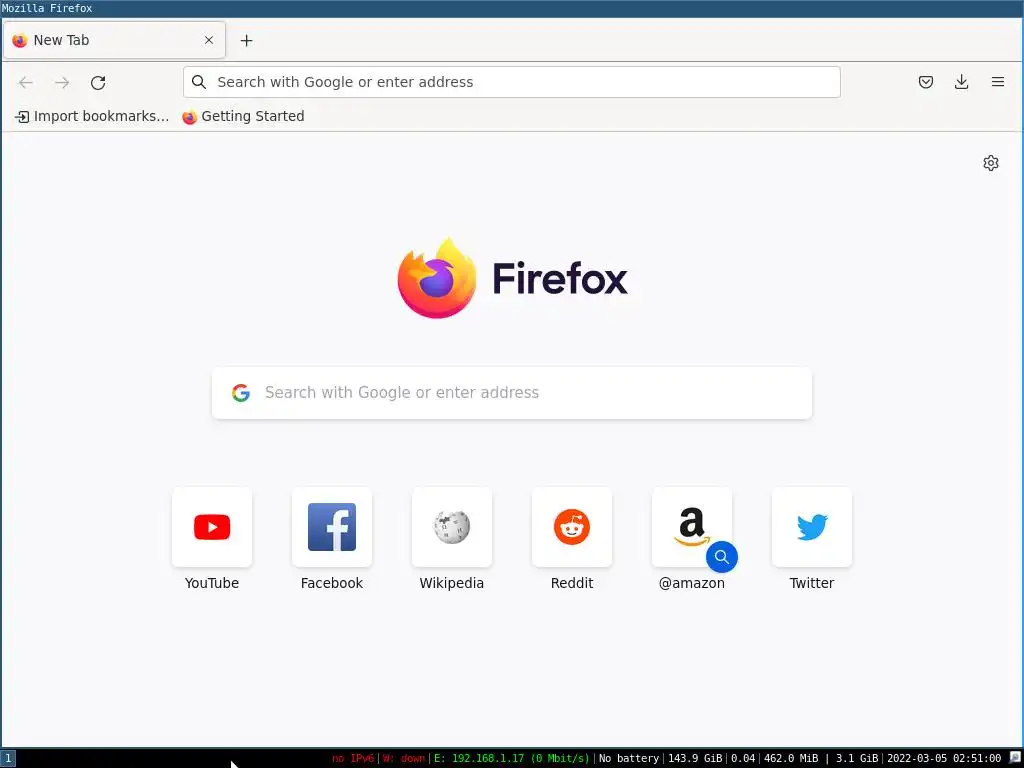Viewport: 1024px width, 768px height.
Task: Select the New Tab tab
Action: pyautogui.click(x=114, y=40)
